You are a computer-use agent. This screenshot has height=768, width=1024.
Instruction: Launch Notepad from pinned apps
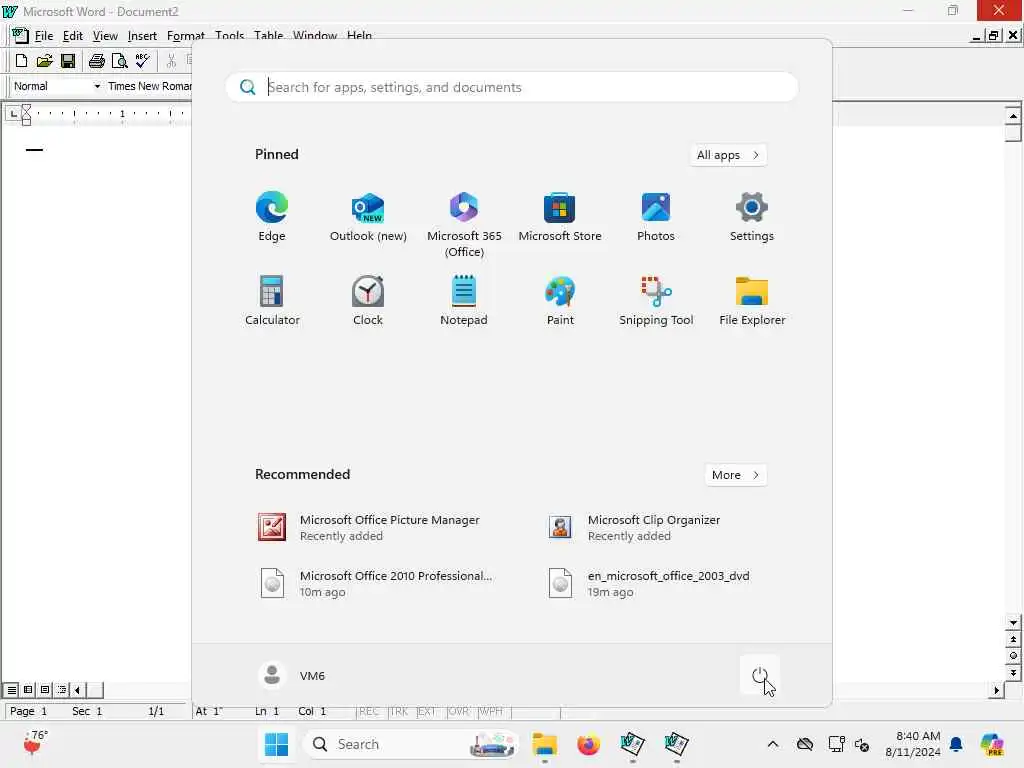point(464,300)
